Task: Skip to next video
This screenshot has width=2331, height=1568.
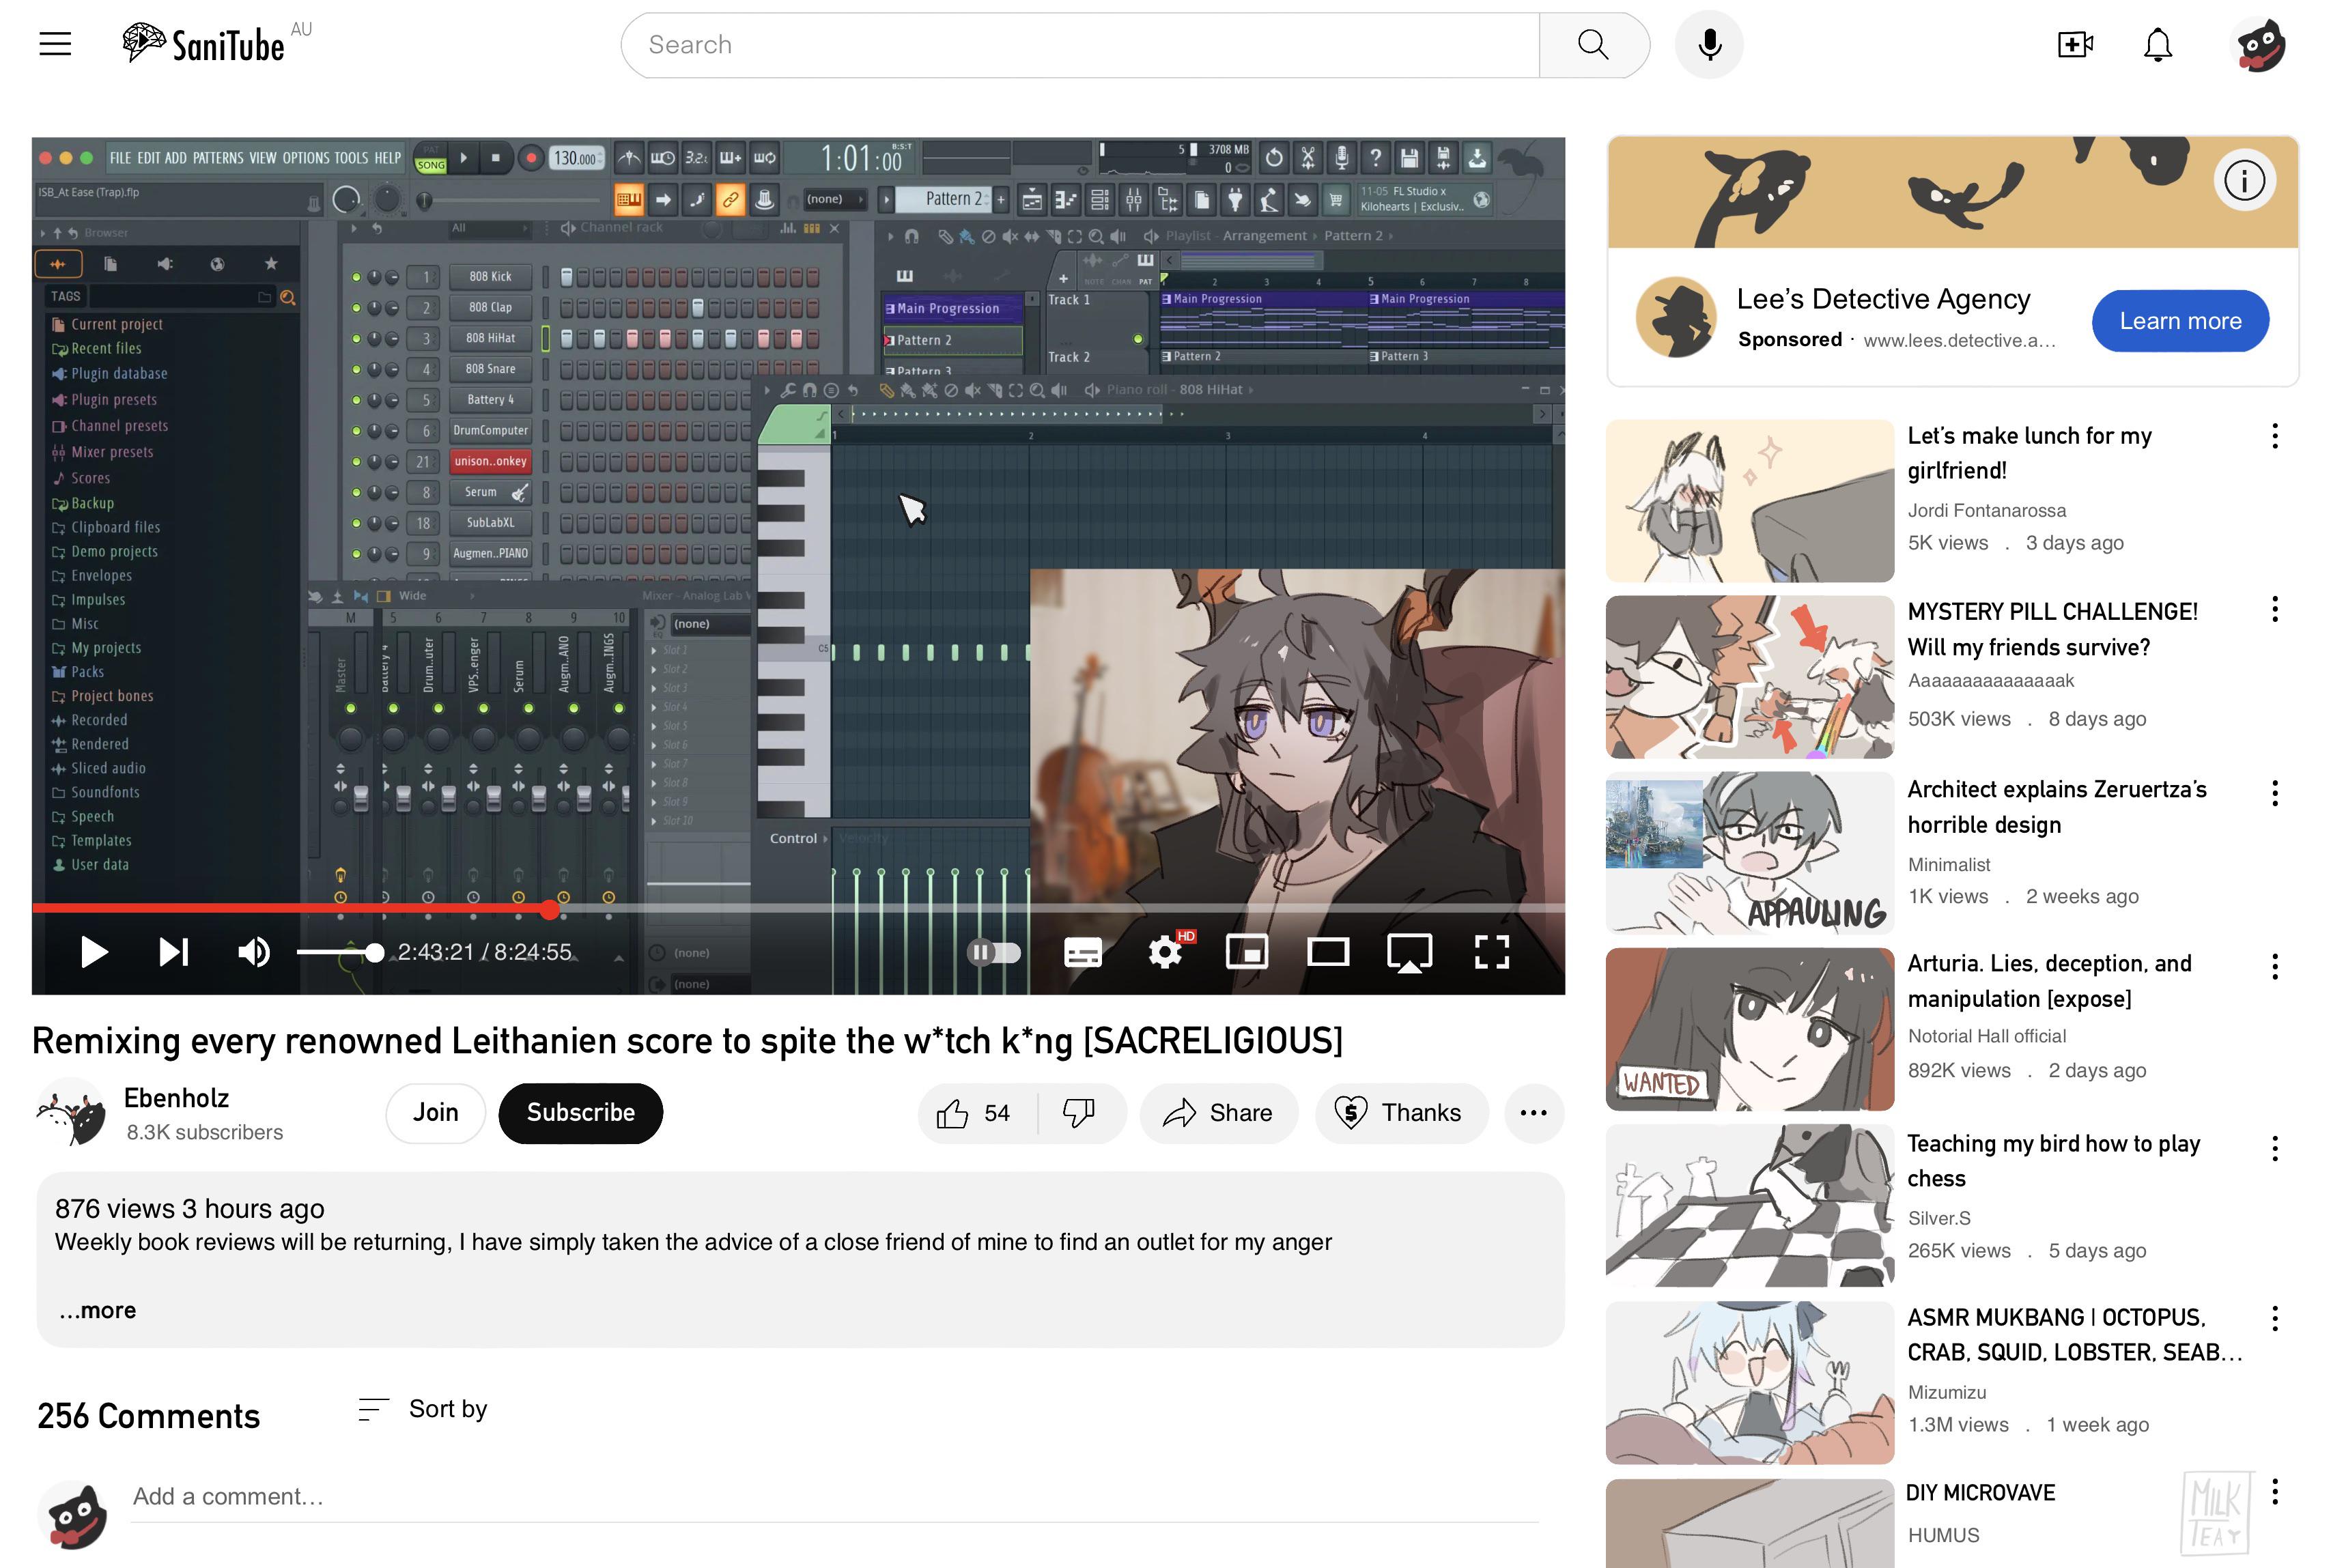Action: coord(174,952)
